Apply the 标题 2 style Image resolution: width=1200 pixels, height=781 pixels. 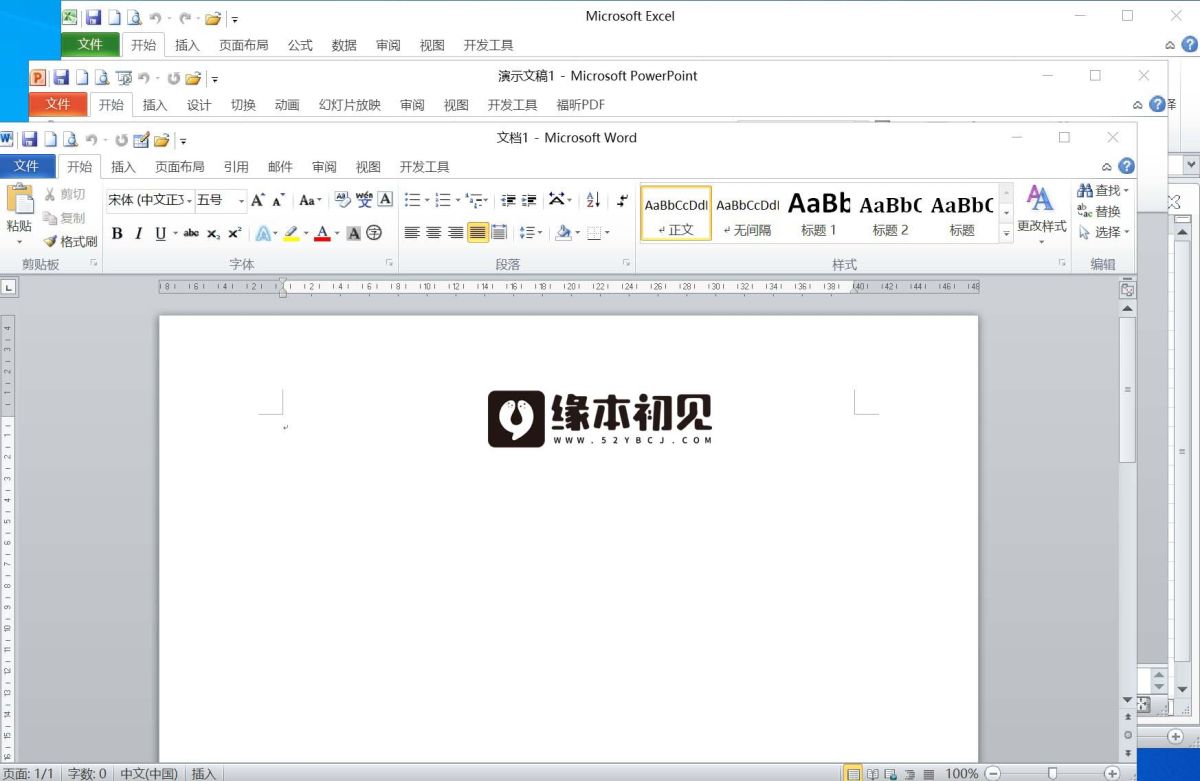pyautogui.click(x=890, y=214)
